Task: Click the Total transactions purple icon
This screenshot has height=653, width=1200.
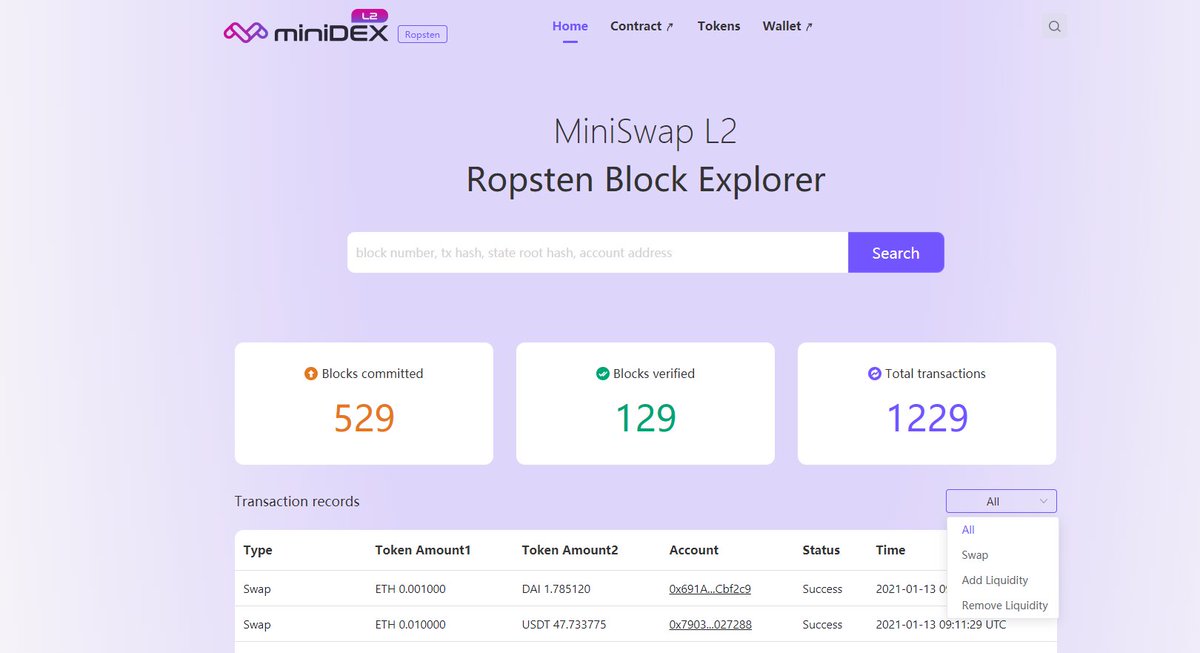Action: point(875,374)
